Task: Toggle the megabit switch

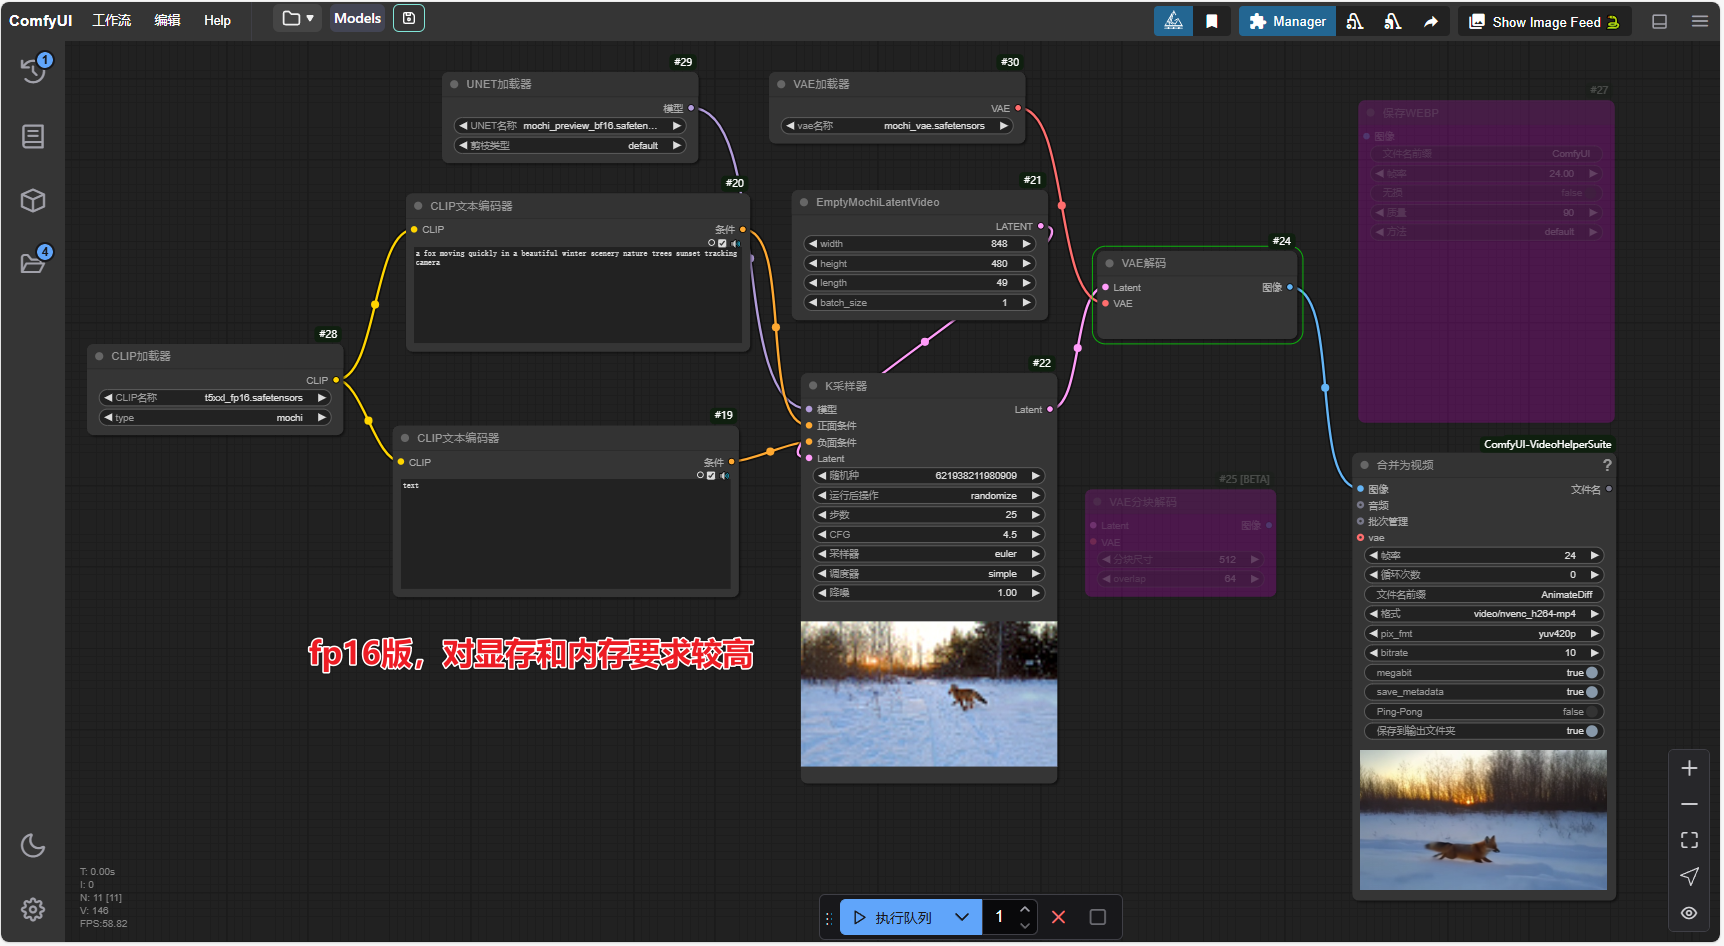Action: [x=1591, y=673]
